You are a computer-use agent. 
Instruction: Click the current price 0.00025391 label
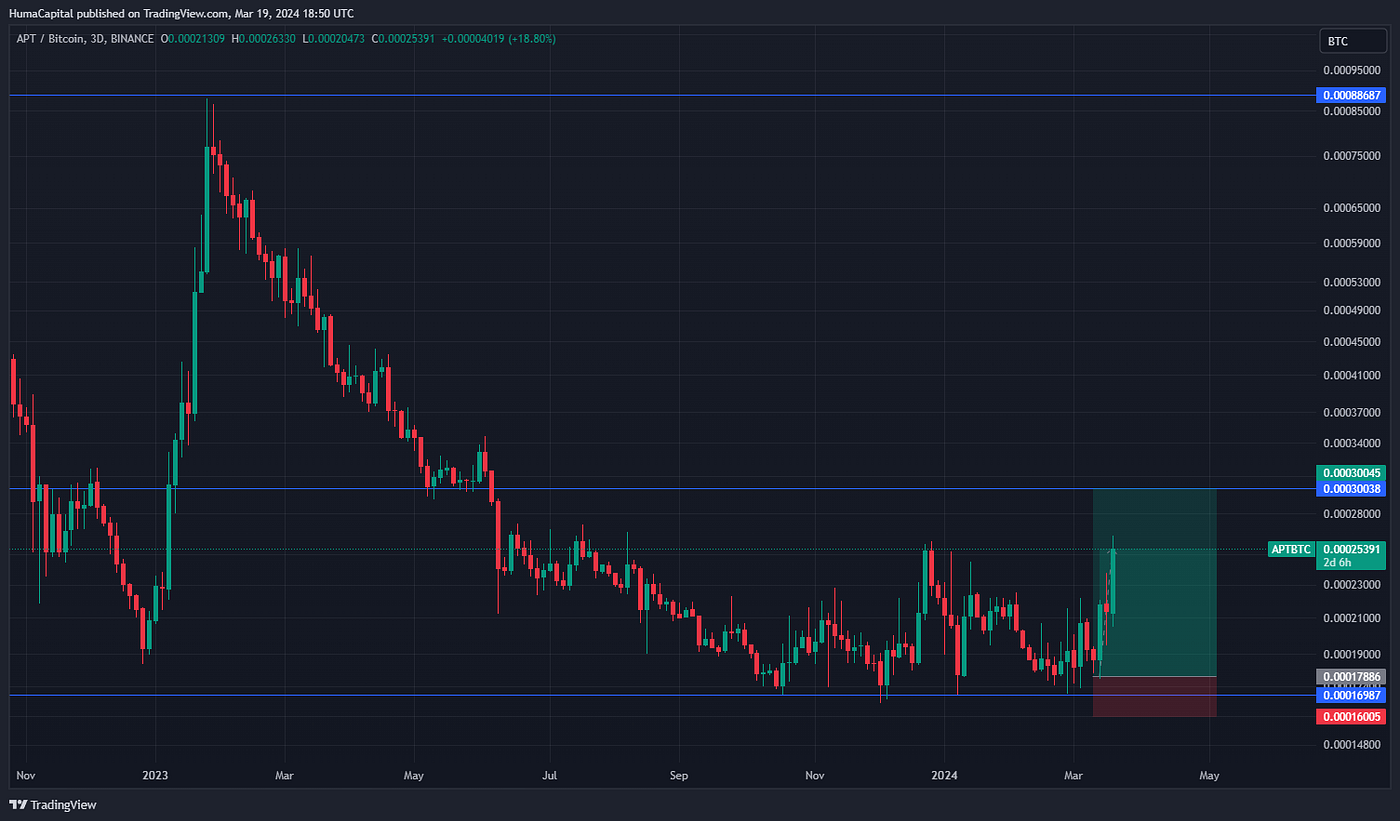1352,549
